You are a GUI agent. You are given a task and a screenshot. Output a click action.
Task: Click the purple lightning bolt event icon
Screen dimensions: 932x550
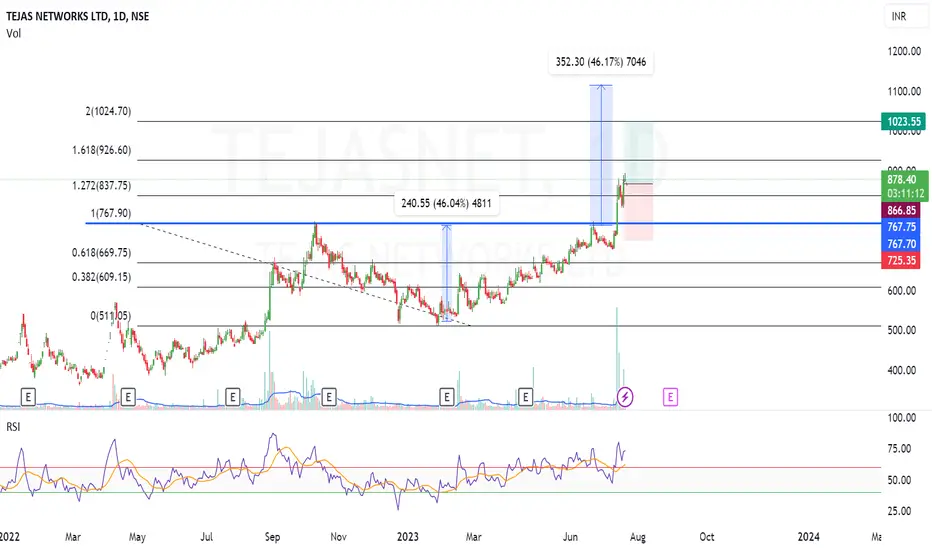tap(625, 397)
